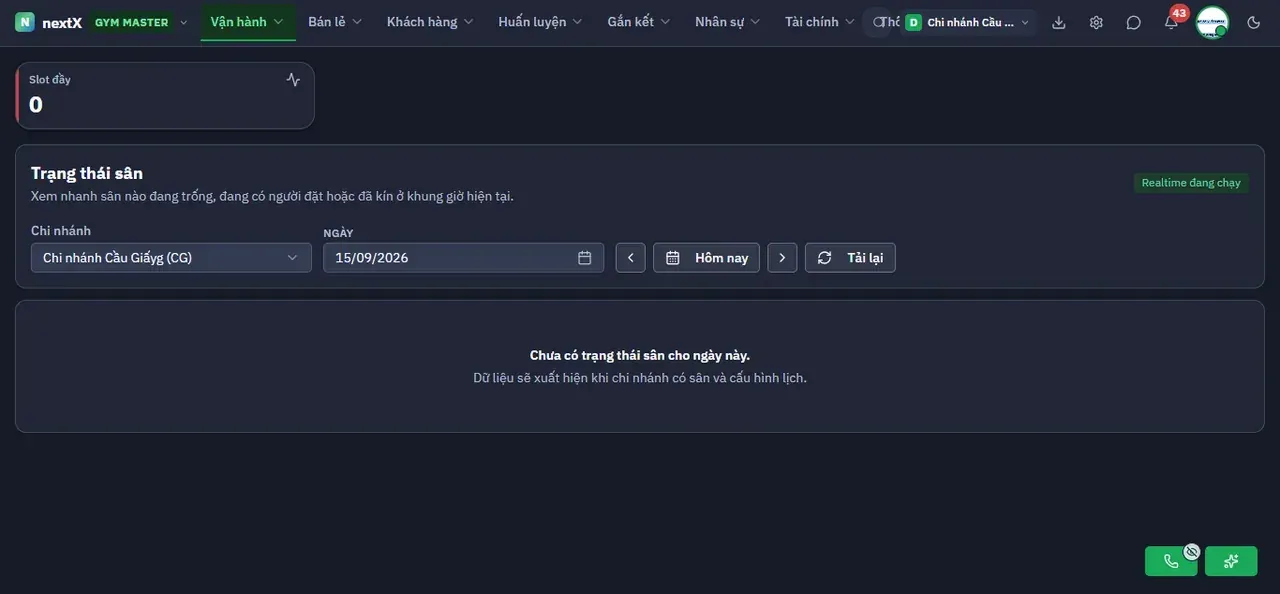
Task: Toggle dark mode moon icon
Action: (1254, 22)
